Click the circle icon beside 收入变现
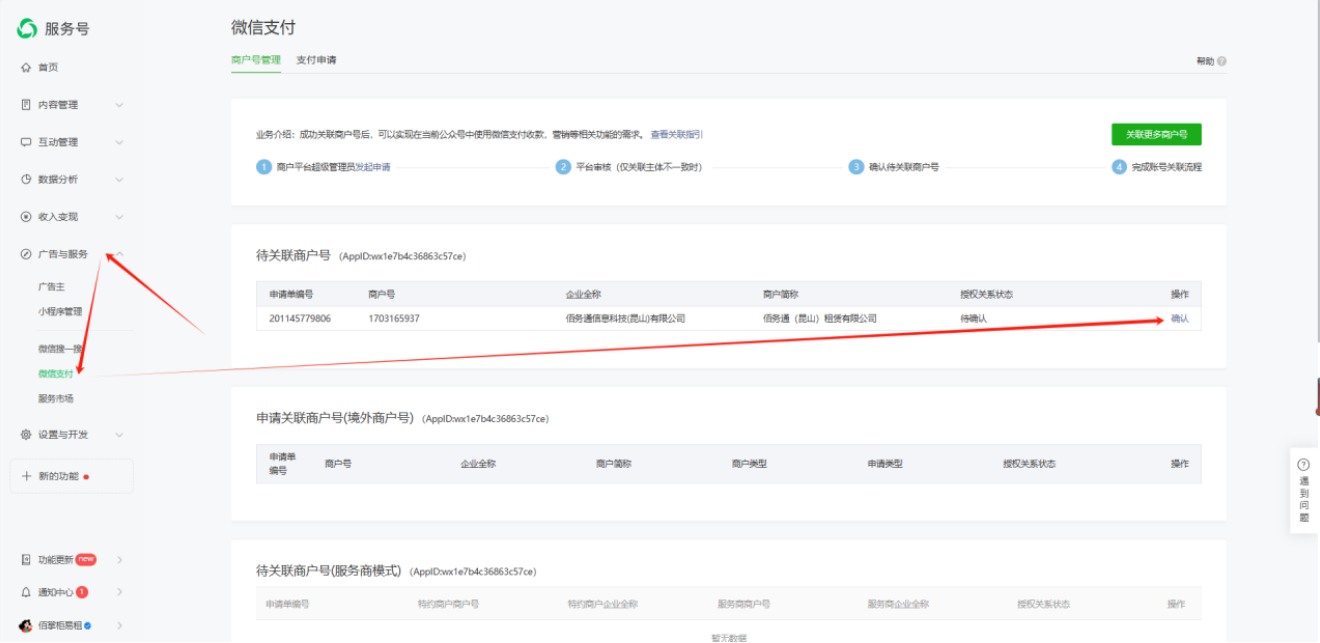 click(26, 217)
